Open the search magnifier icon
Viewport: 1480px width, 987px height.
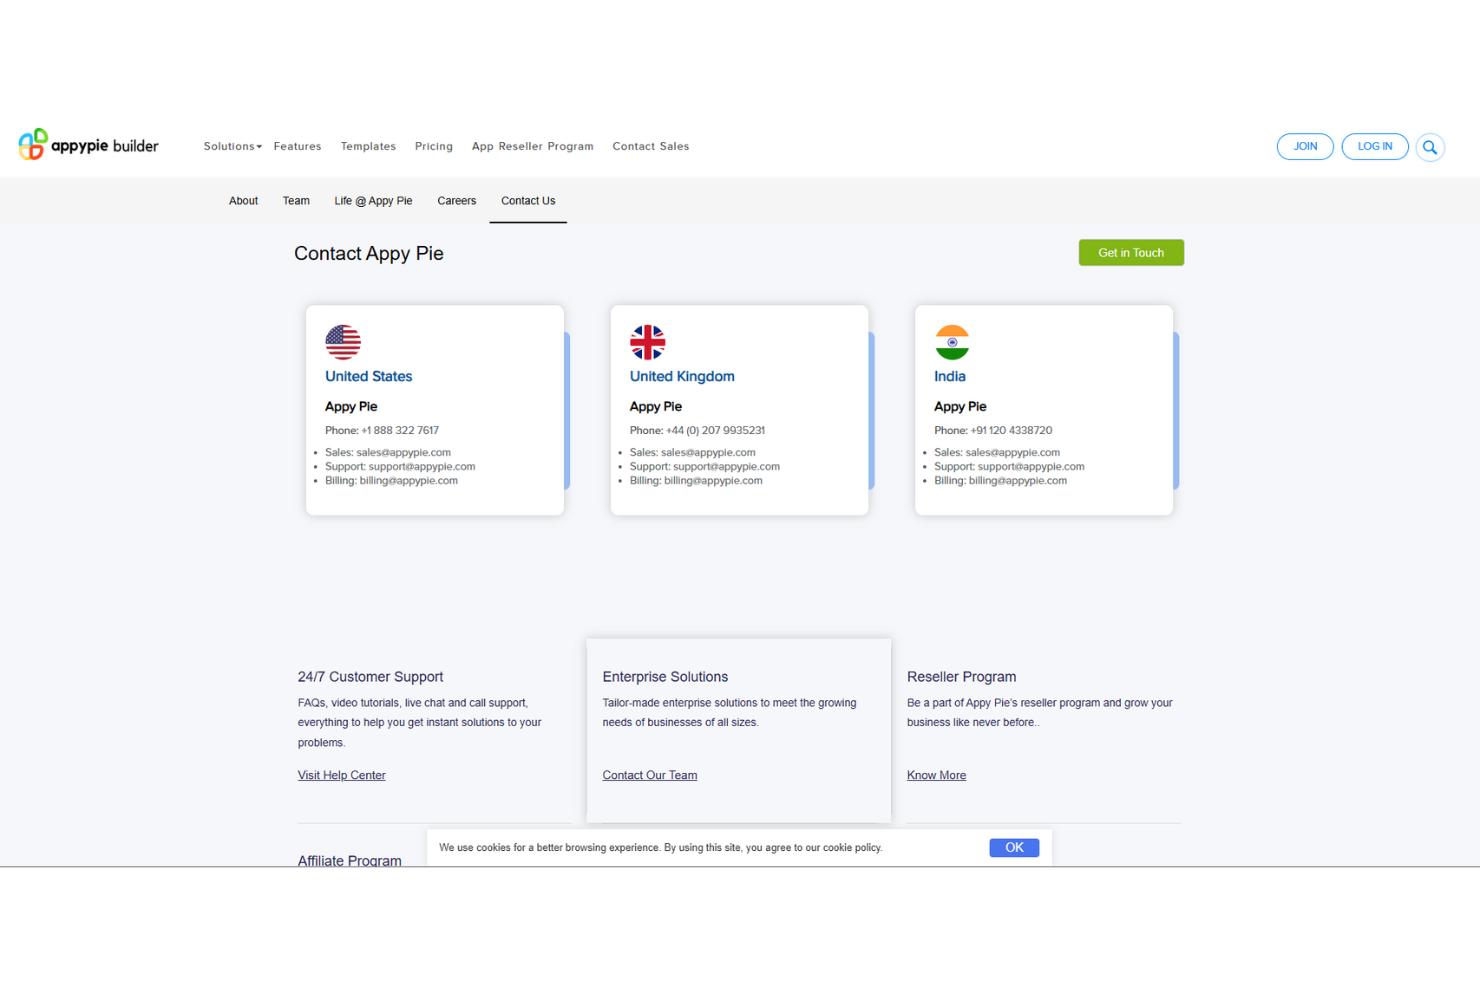[1430, 147]
